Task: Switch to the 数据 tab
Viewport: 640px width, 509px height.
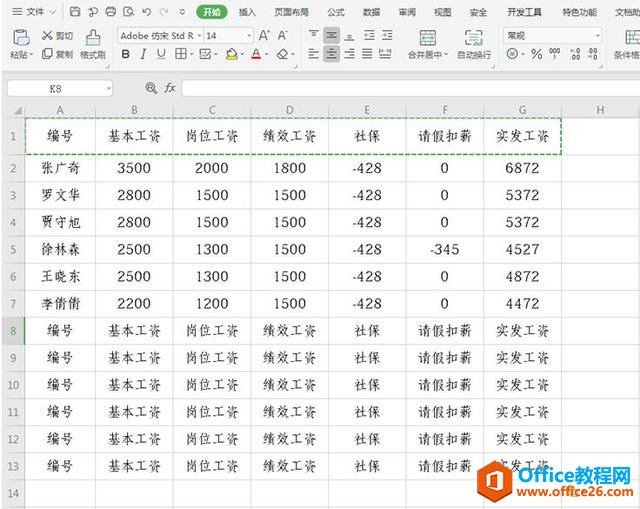Action: pos(371,12)
